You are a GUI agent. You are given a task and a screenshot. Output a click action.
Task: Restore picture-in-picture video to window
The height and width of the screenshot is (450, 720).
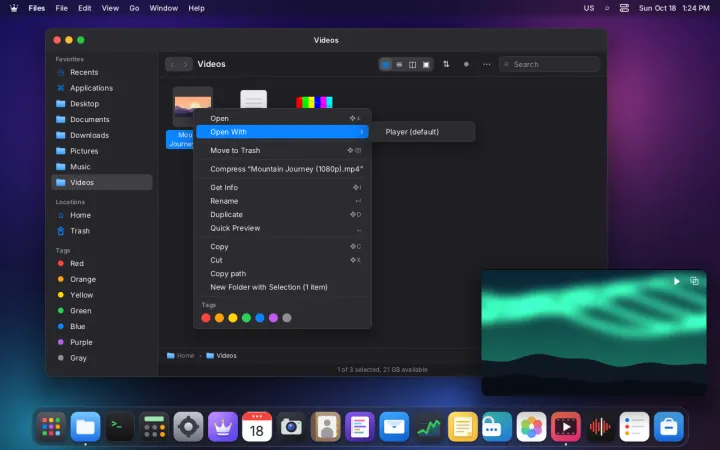pos(694,281)
